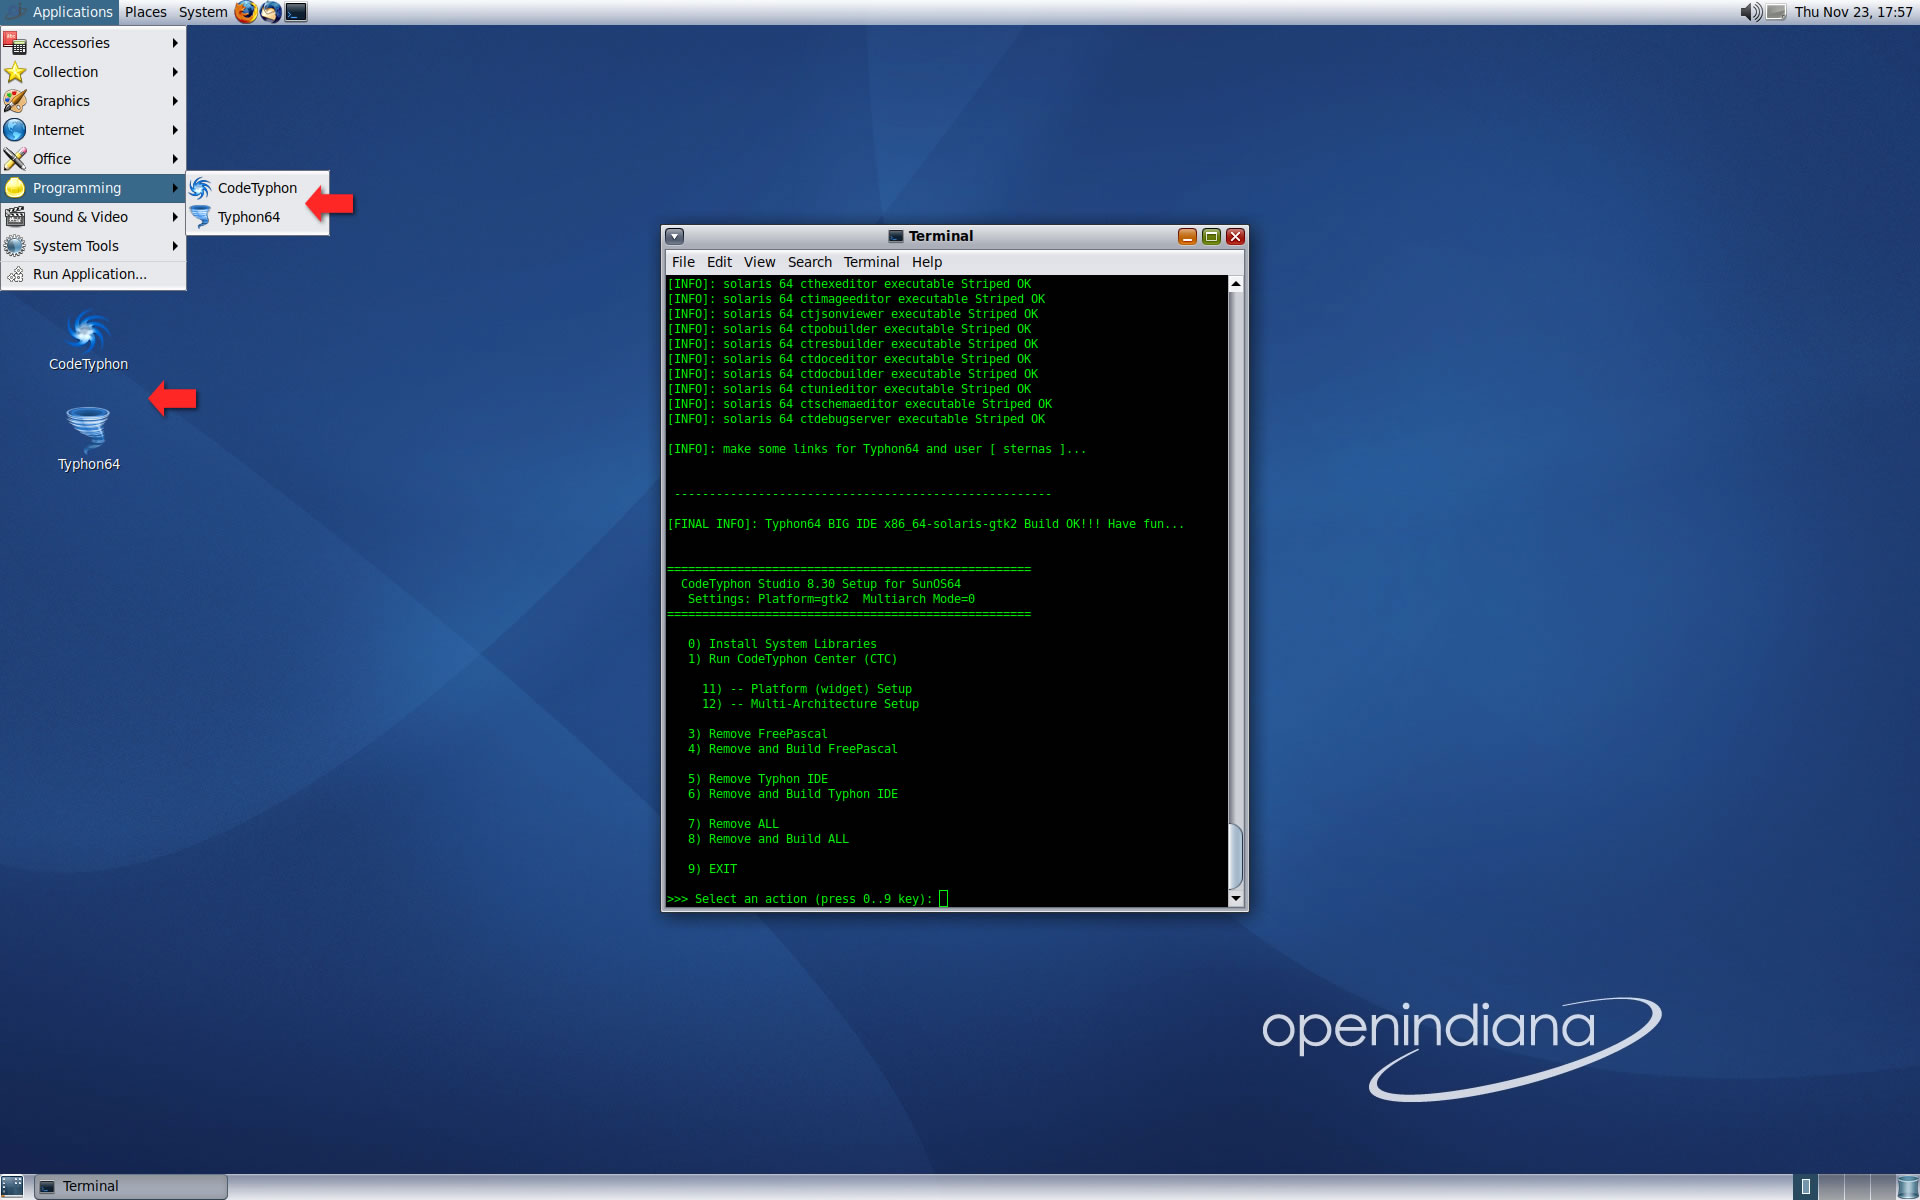The width and height of the screenshot is (1920, 1200).
Task: Open the Internet menu category
Action: (93, 130)
